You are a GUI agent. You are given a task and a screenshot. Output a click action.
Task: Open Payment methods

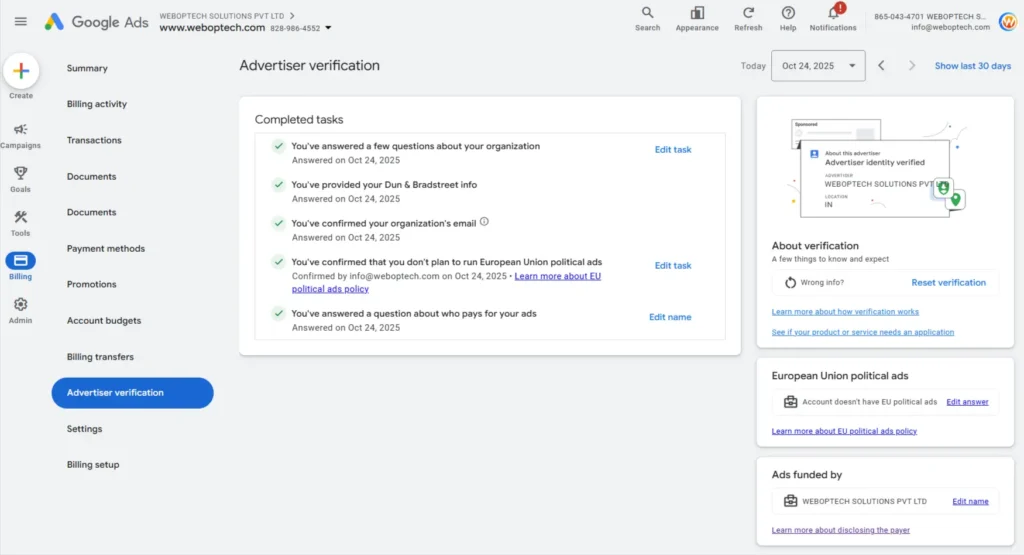tap(106, 248)
